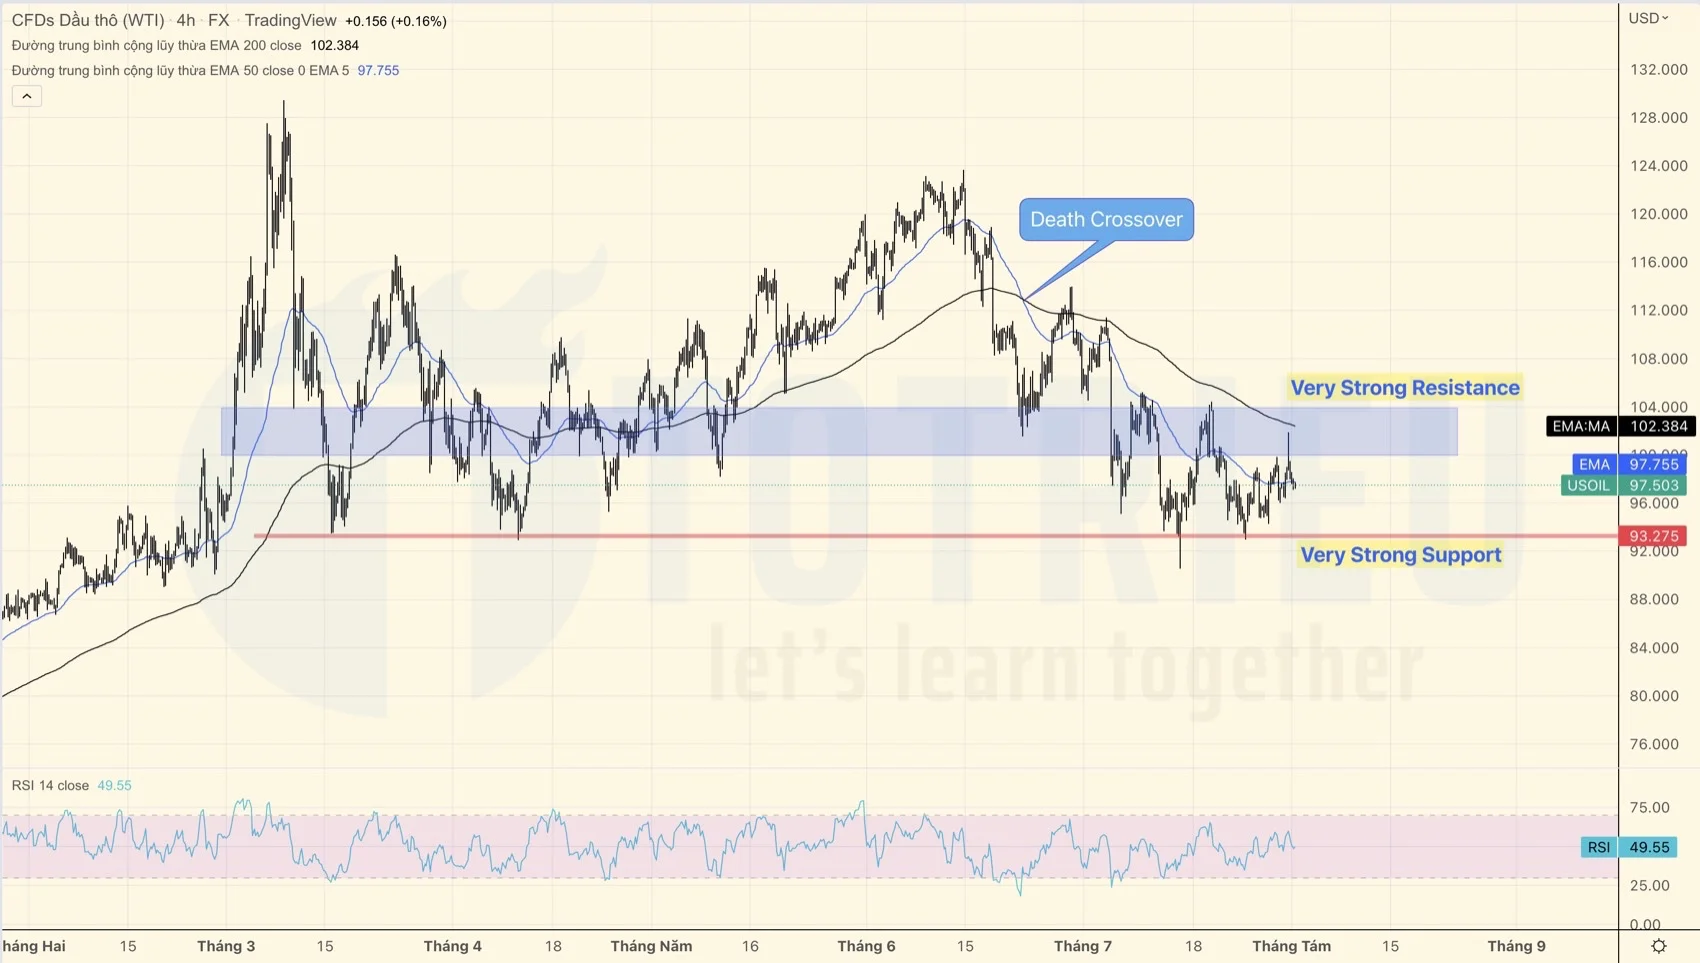Click the 4h timeframe label
This screenshot has width=1700, height=963.
[186, 20]
